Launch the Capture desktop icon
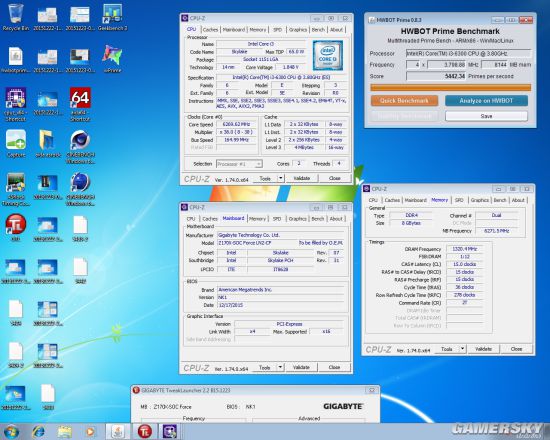 [15, 143]
